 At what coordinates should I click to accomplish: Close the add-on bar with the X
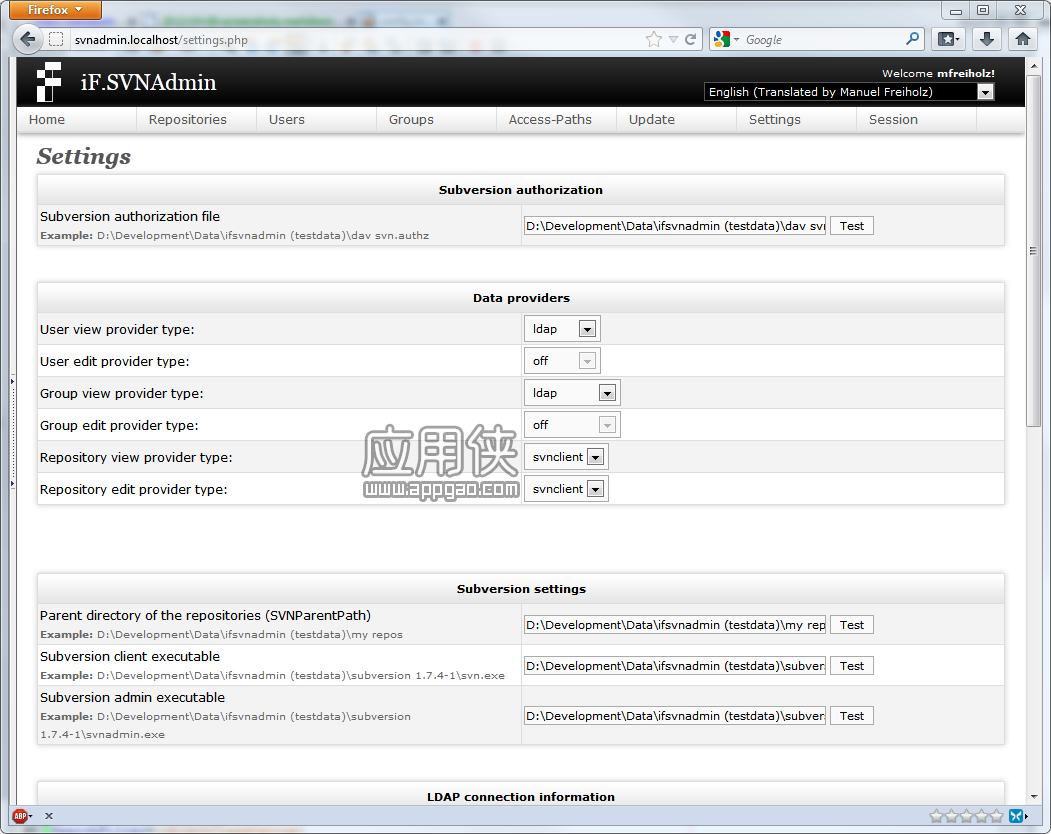click(49, 816)
